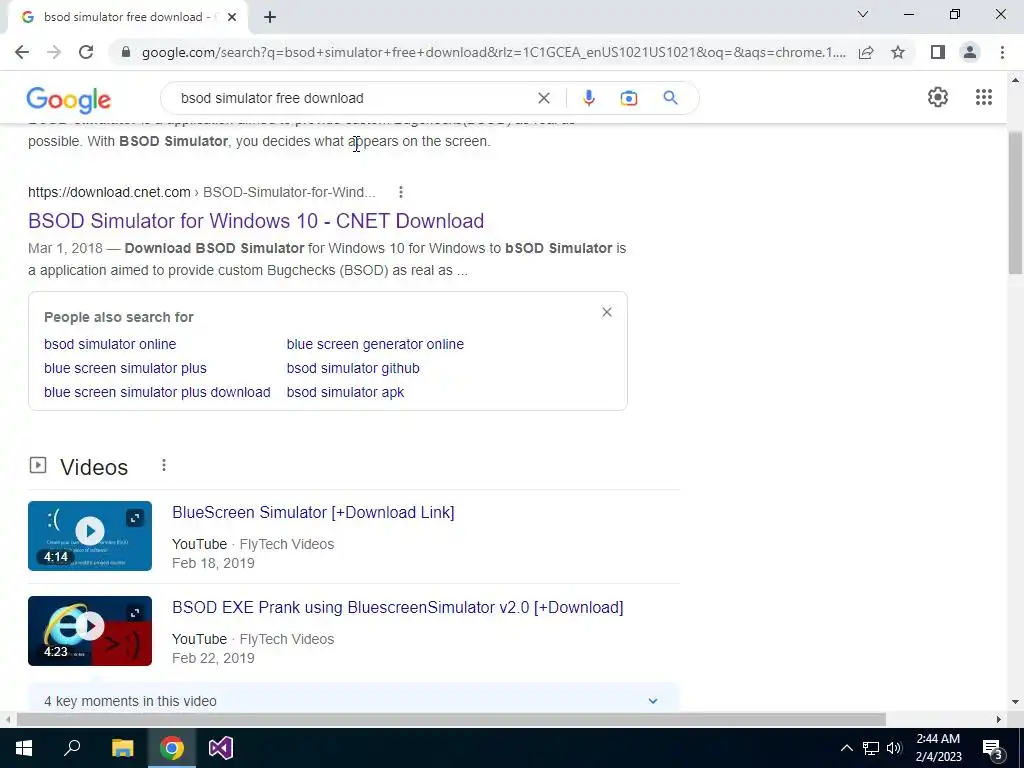The width and height of the screenshot is (1024, 768).
Task: Reload the current page
Action: click(86, 52)
